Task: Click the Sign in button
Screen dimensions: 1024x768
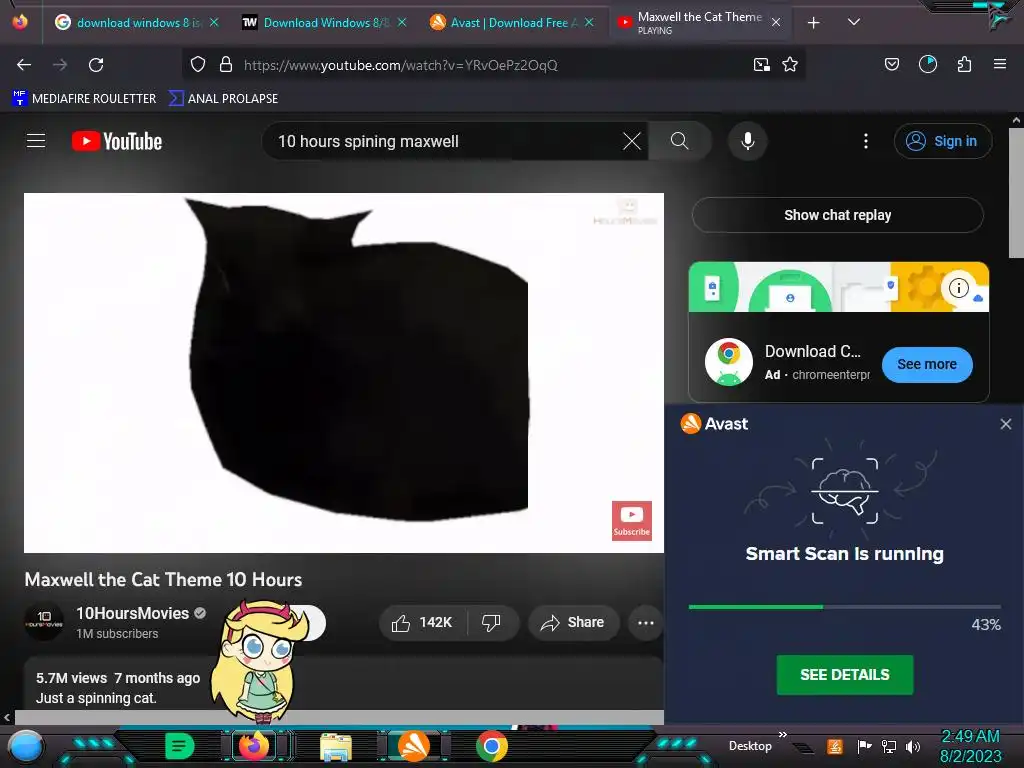Action: pos(942,141)
